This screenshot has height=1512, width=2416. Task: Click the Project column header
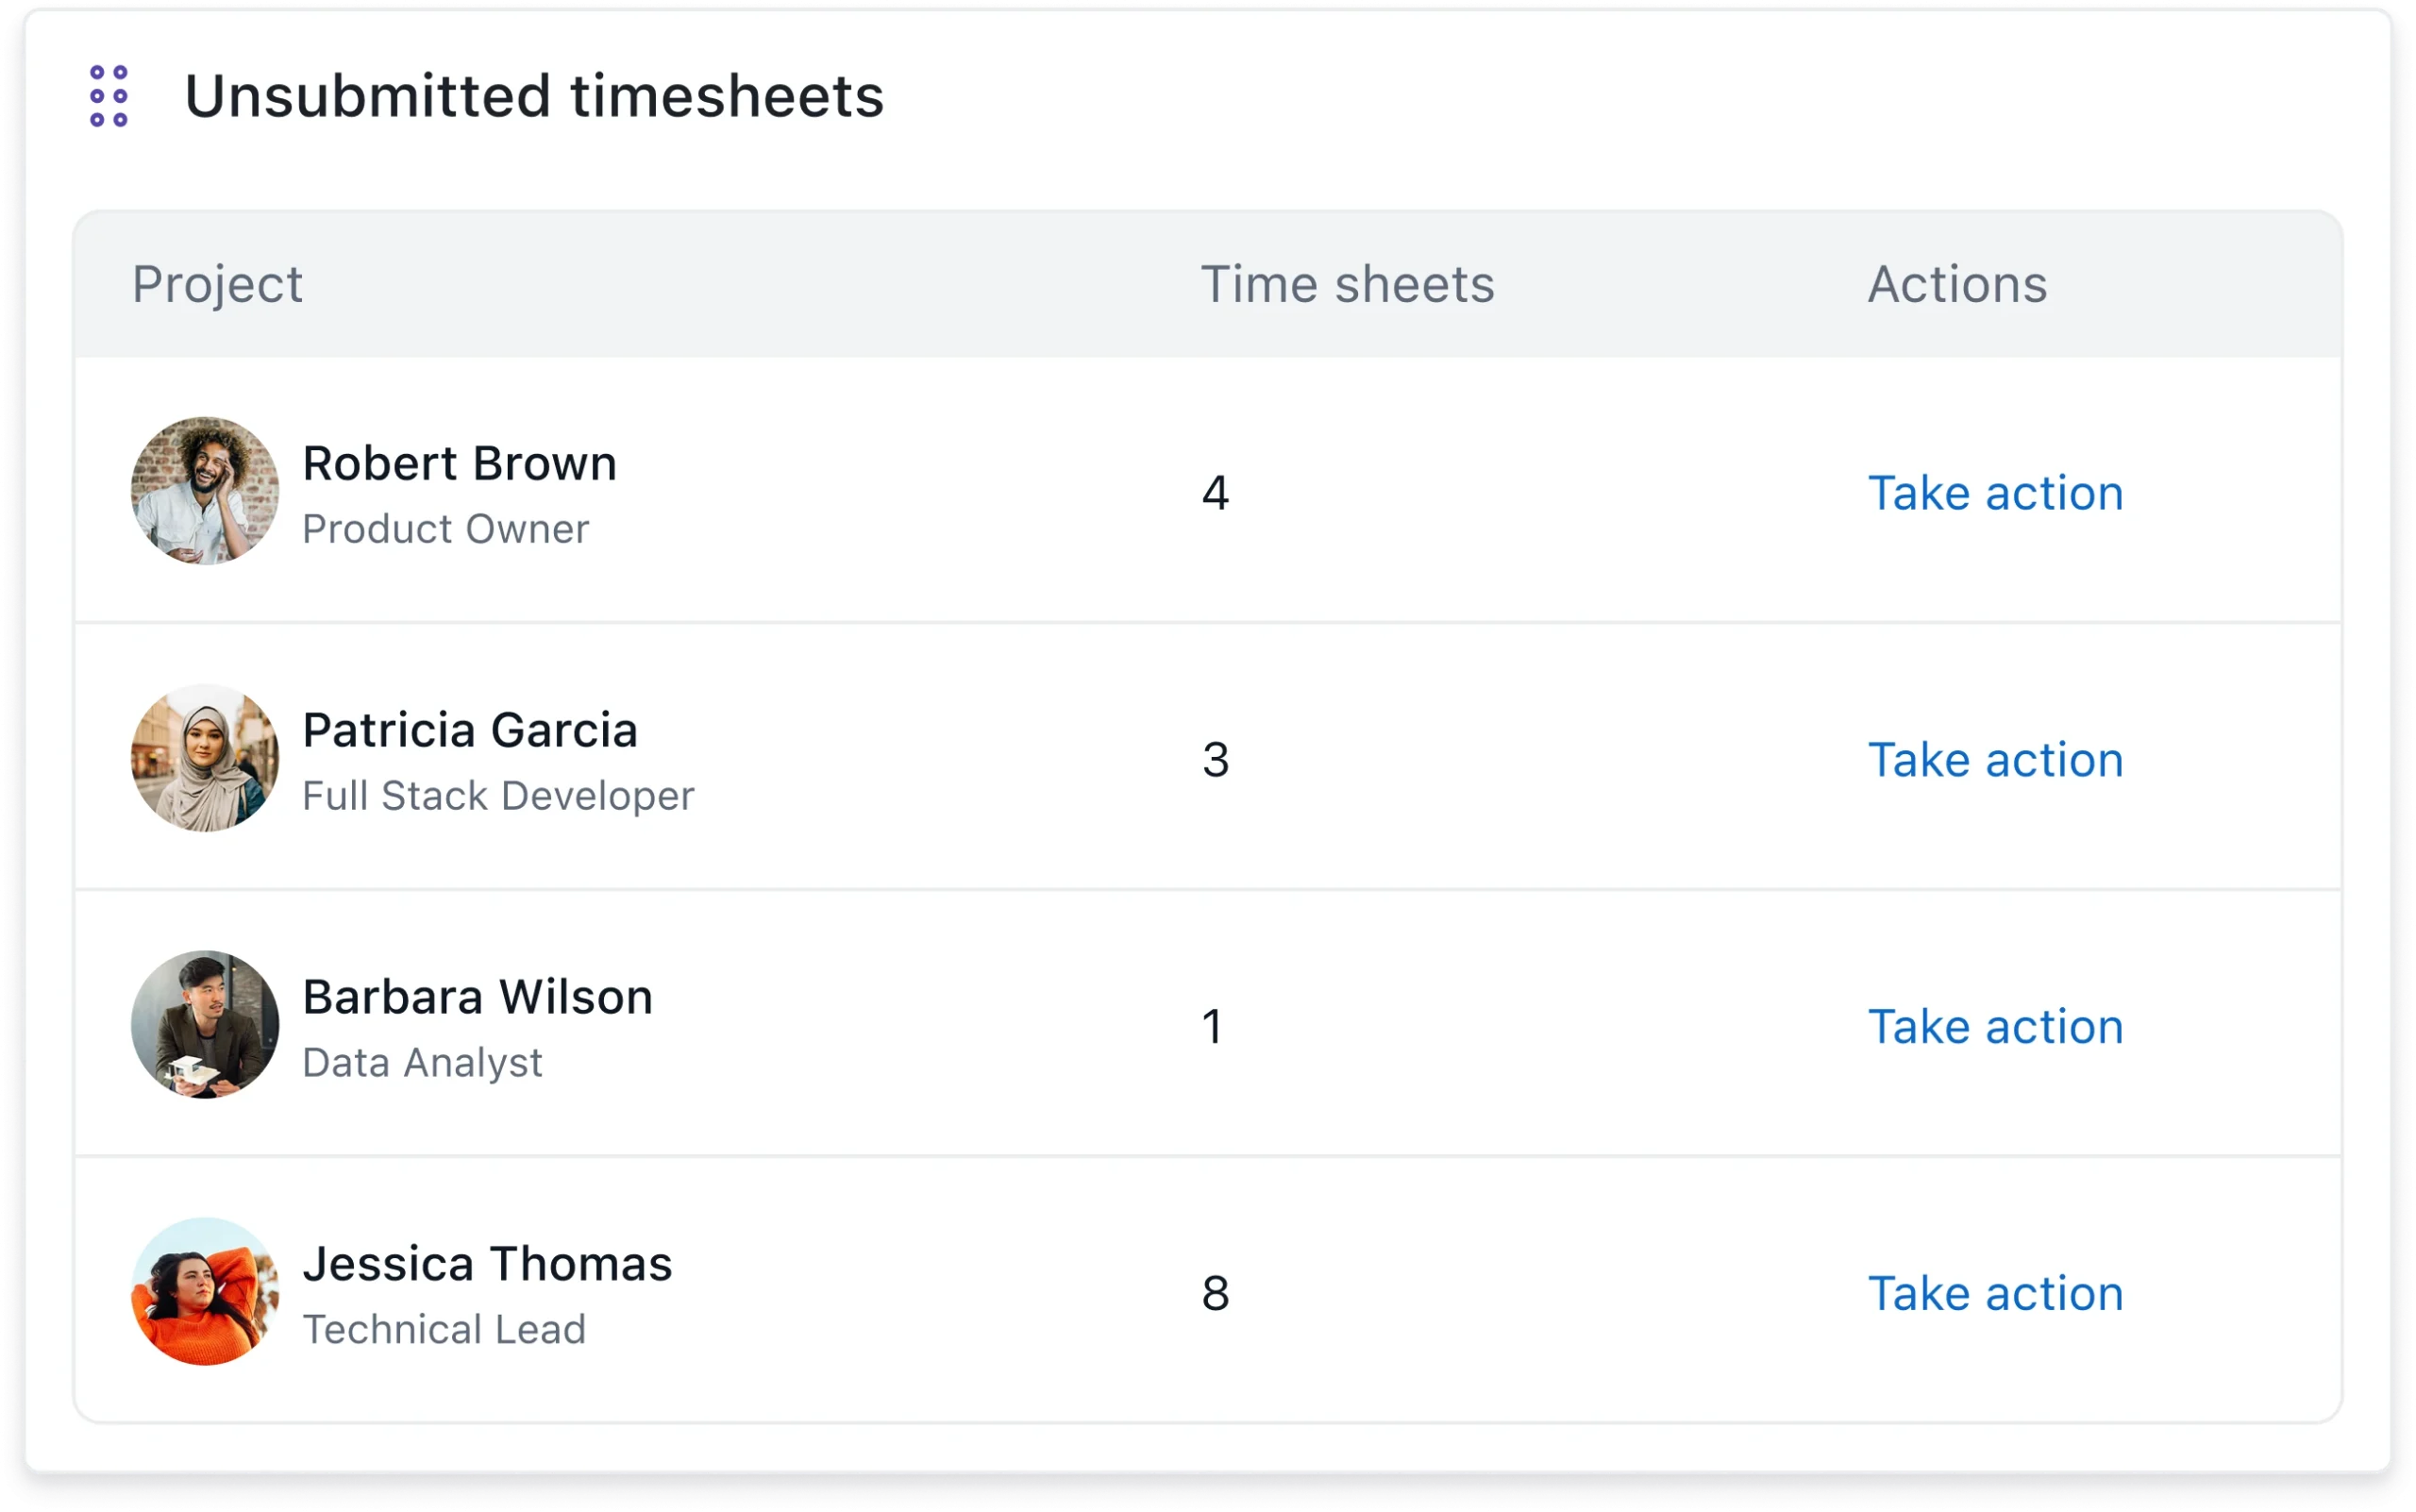(217, 284)
